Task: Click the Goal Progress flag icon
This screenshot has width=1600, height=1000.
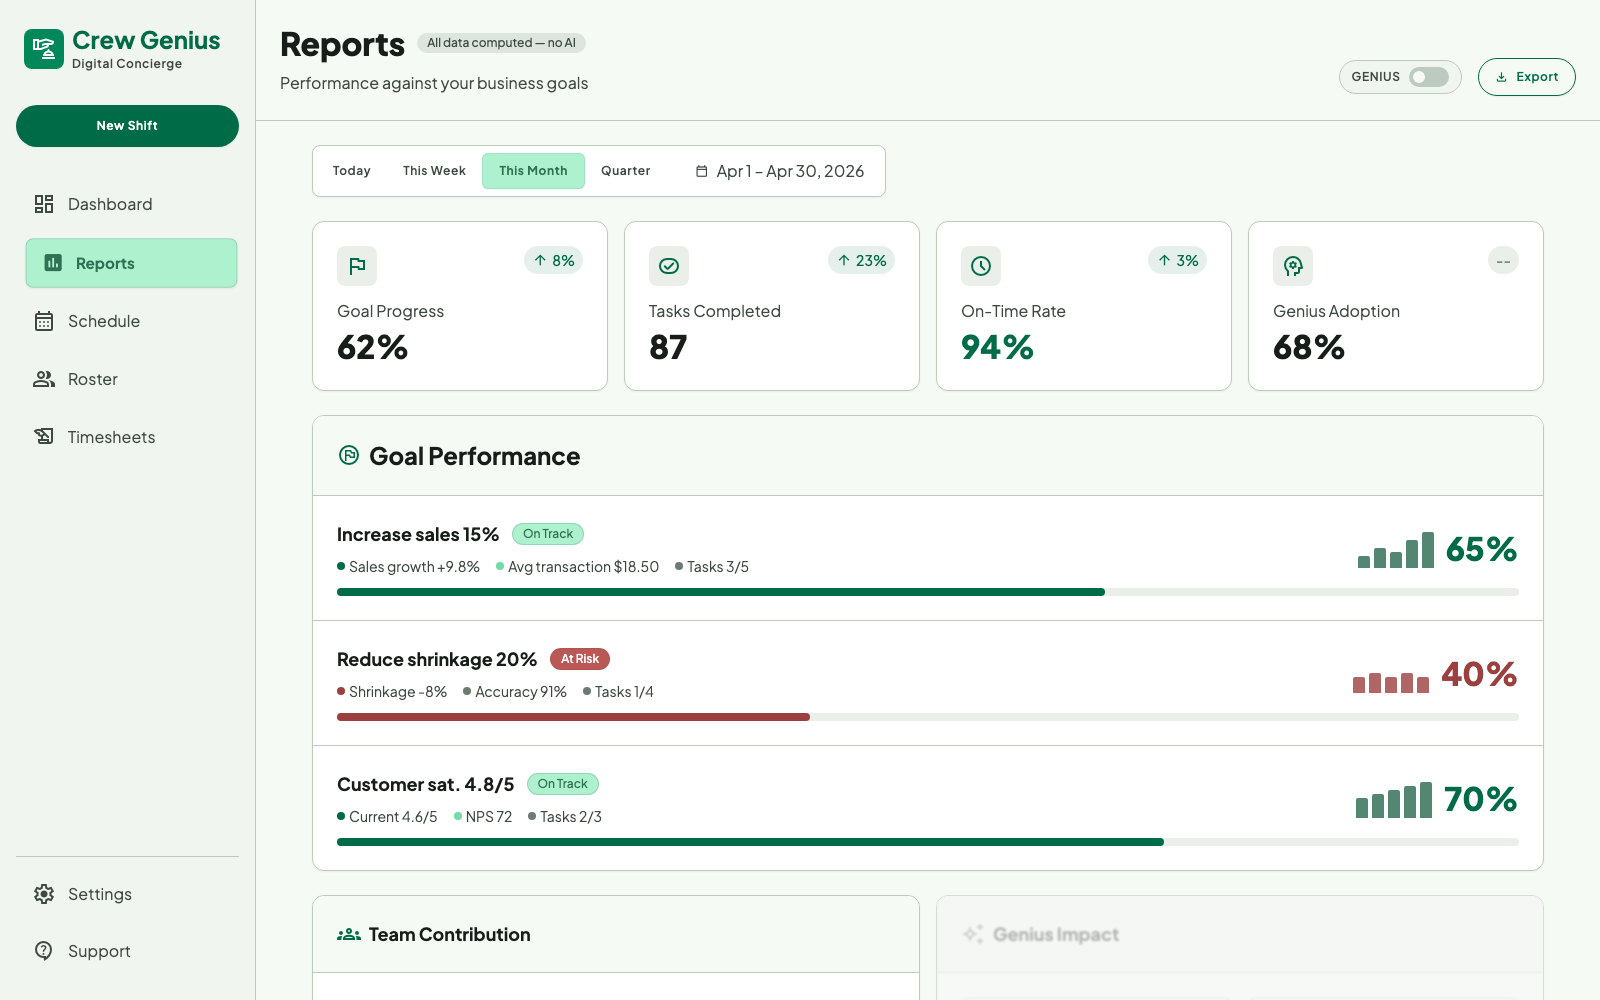Action: coord(357,266)
